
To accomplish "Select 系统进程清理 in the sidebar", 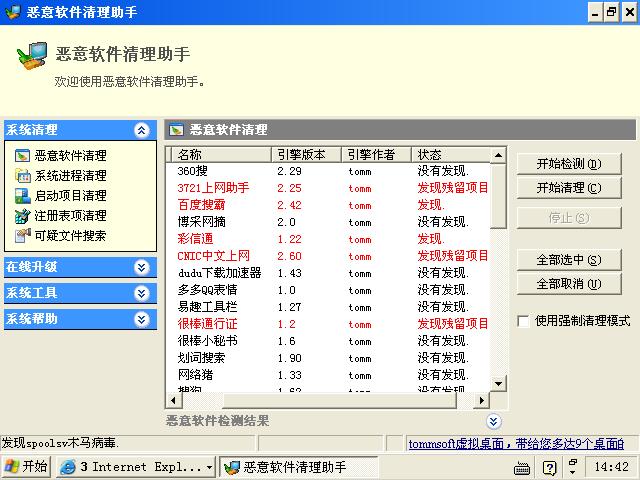I will 70,176.
